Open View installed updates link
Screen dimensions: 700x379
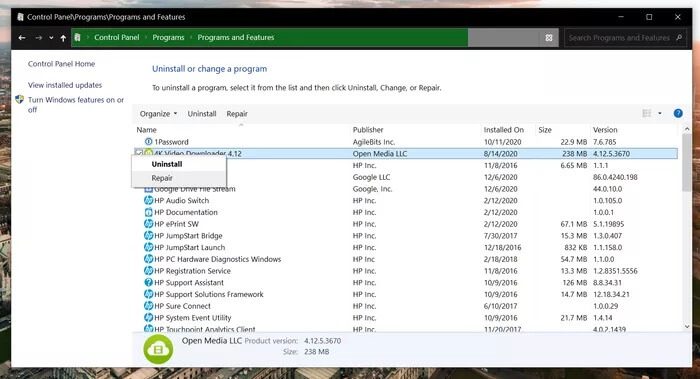coord(65,85)
